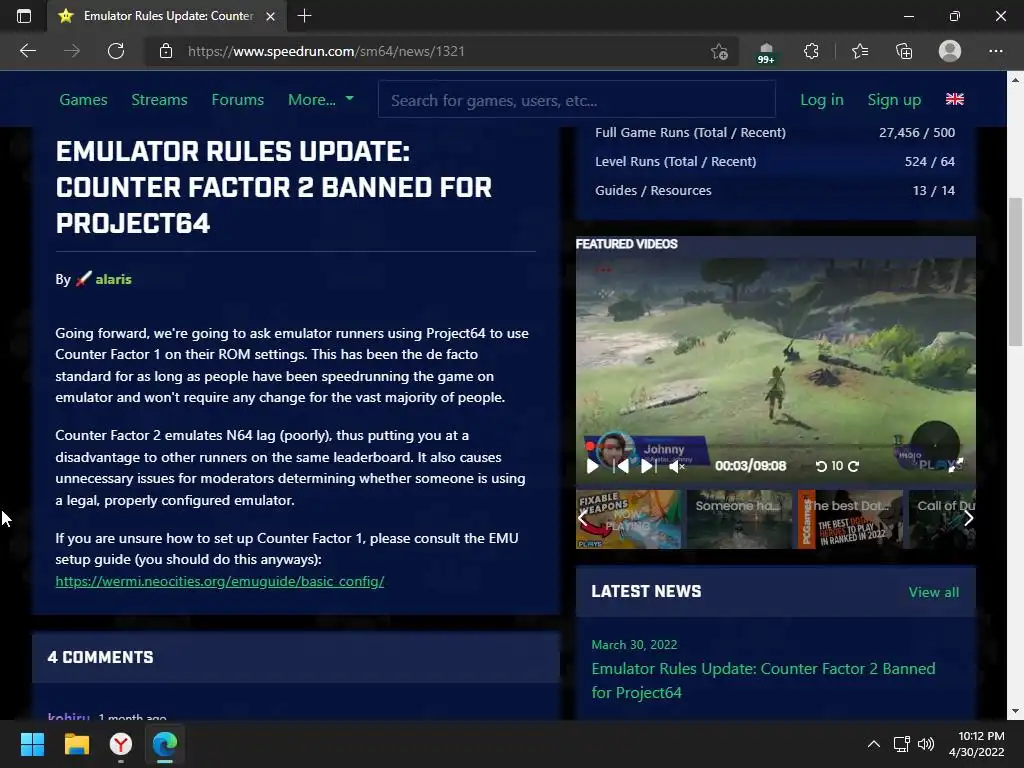Click View all latest news

tap(934, 592)
